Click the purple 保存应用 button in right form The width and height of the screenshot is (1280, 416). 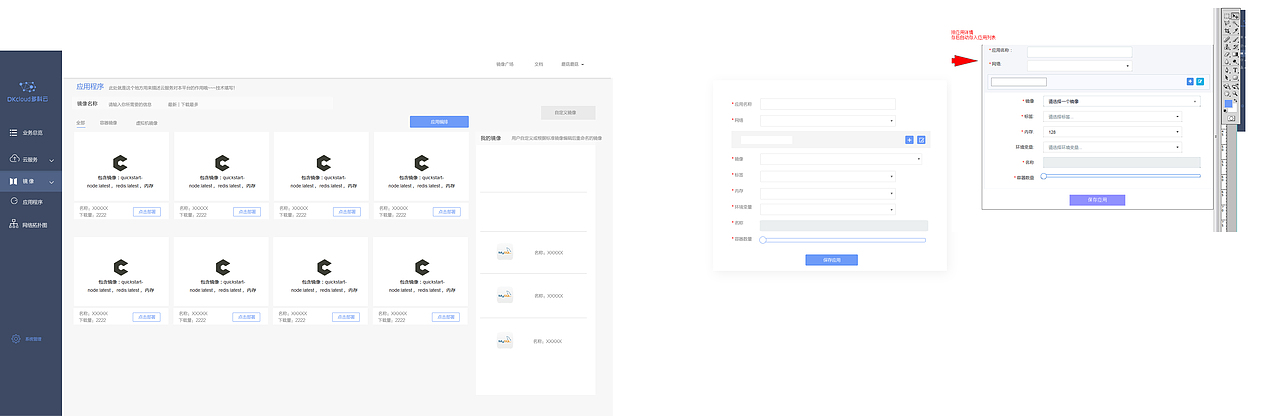[1098, 200]
